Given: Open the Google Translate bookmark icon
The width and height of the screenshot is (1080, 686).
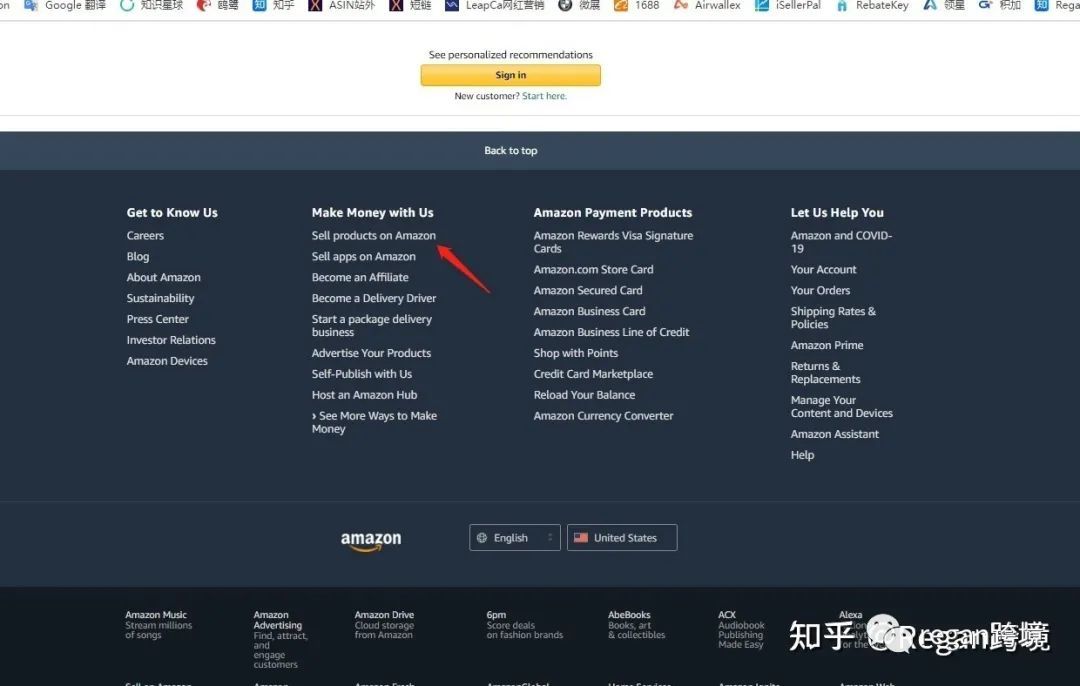Looking at the screenshot, I should point(30,6).
